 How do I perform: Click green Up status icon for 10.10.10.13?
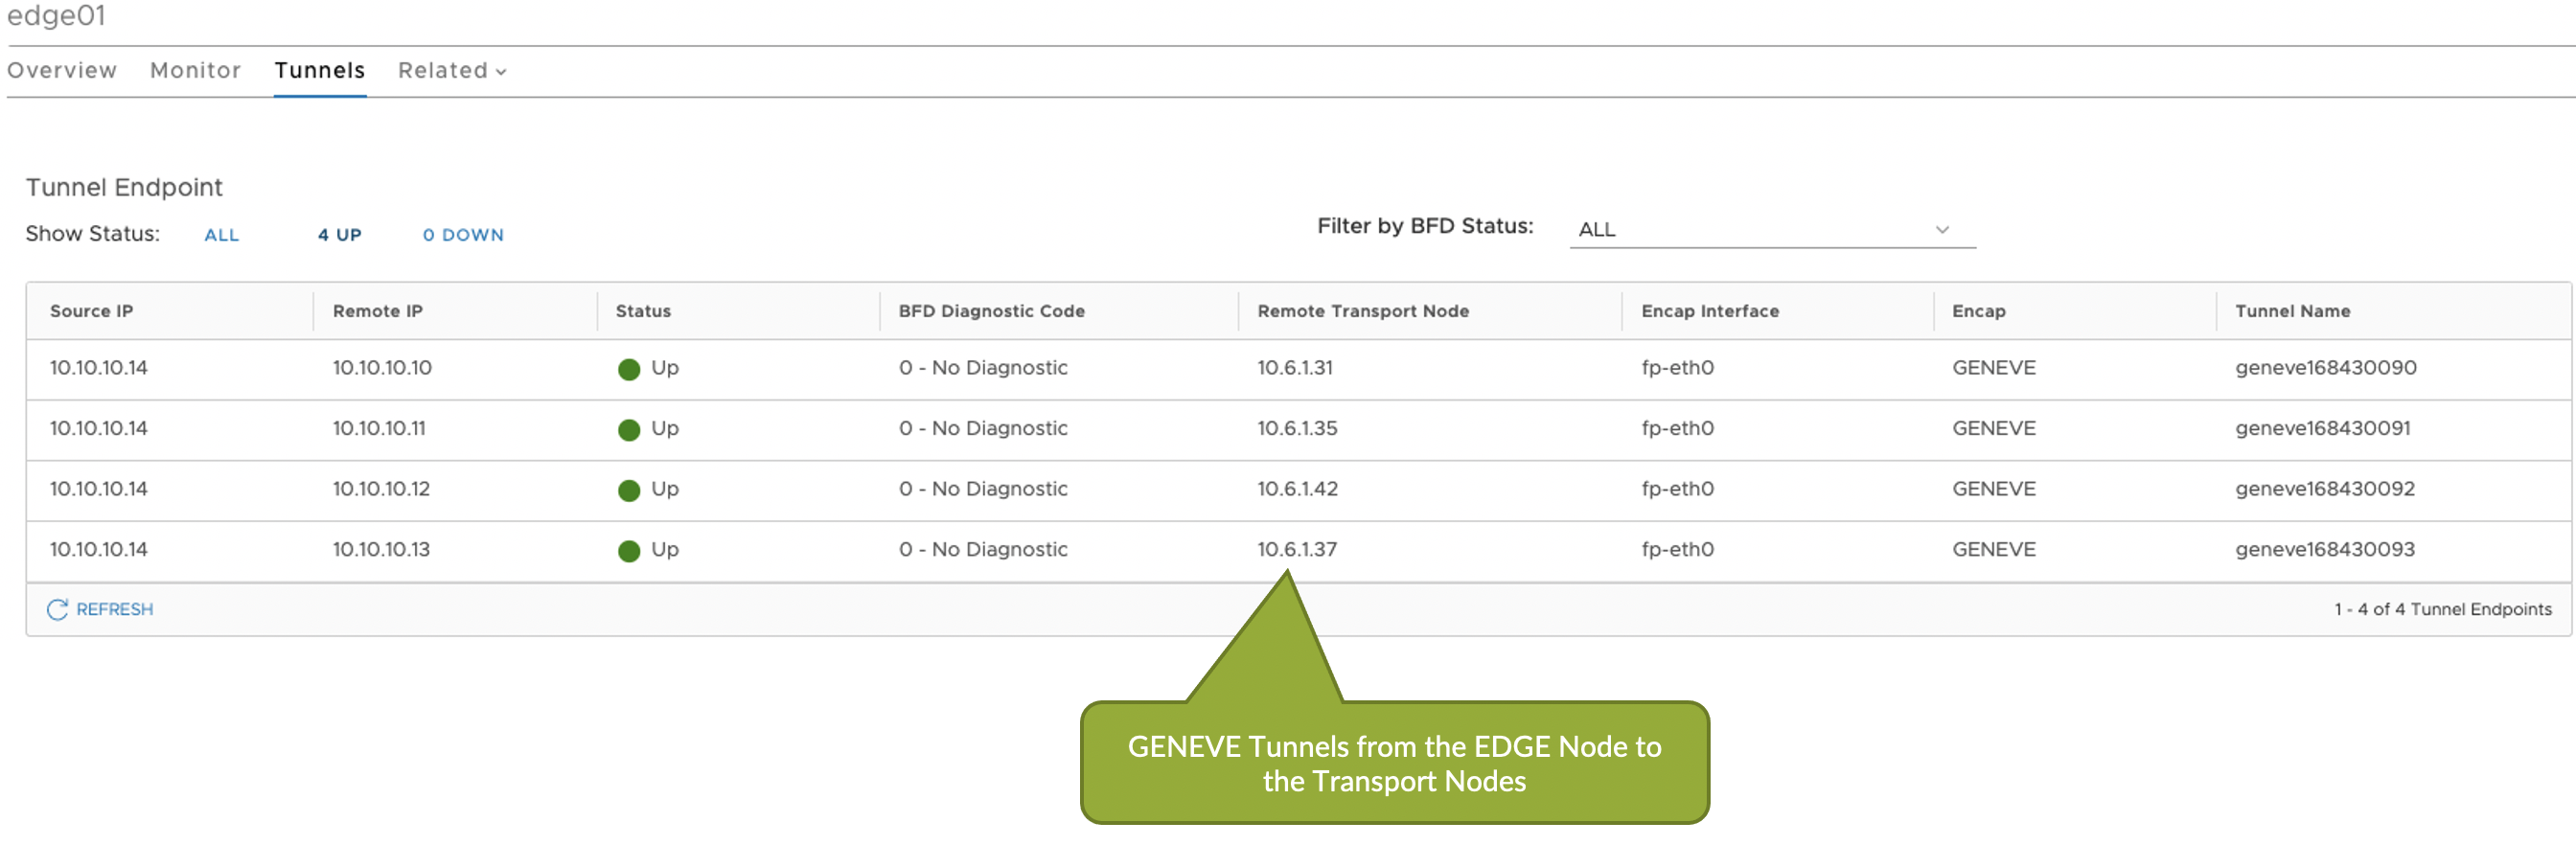tap(628, 551)
